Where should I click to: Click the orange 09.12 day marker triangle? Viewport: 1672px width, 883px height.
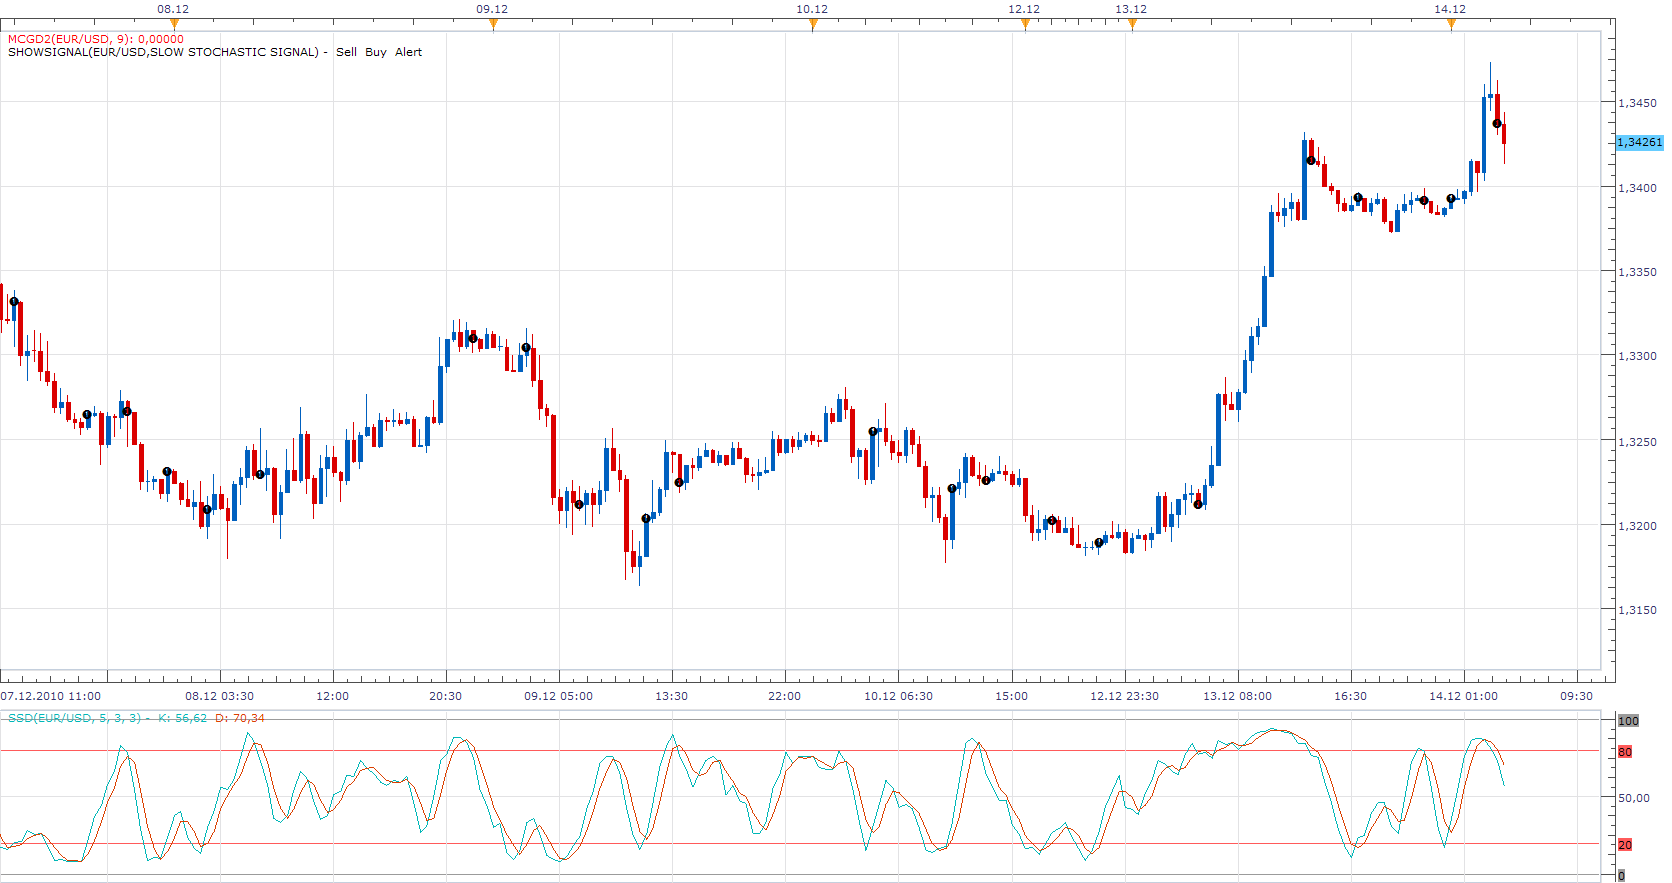(493, 25)
